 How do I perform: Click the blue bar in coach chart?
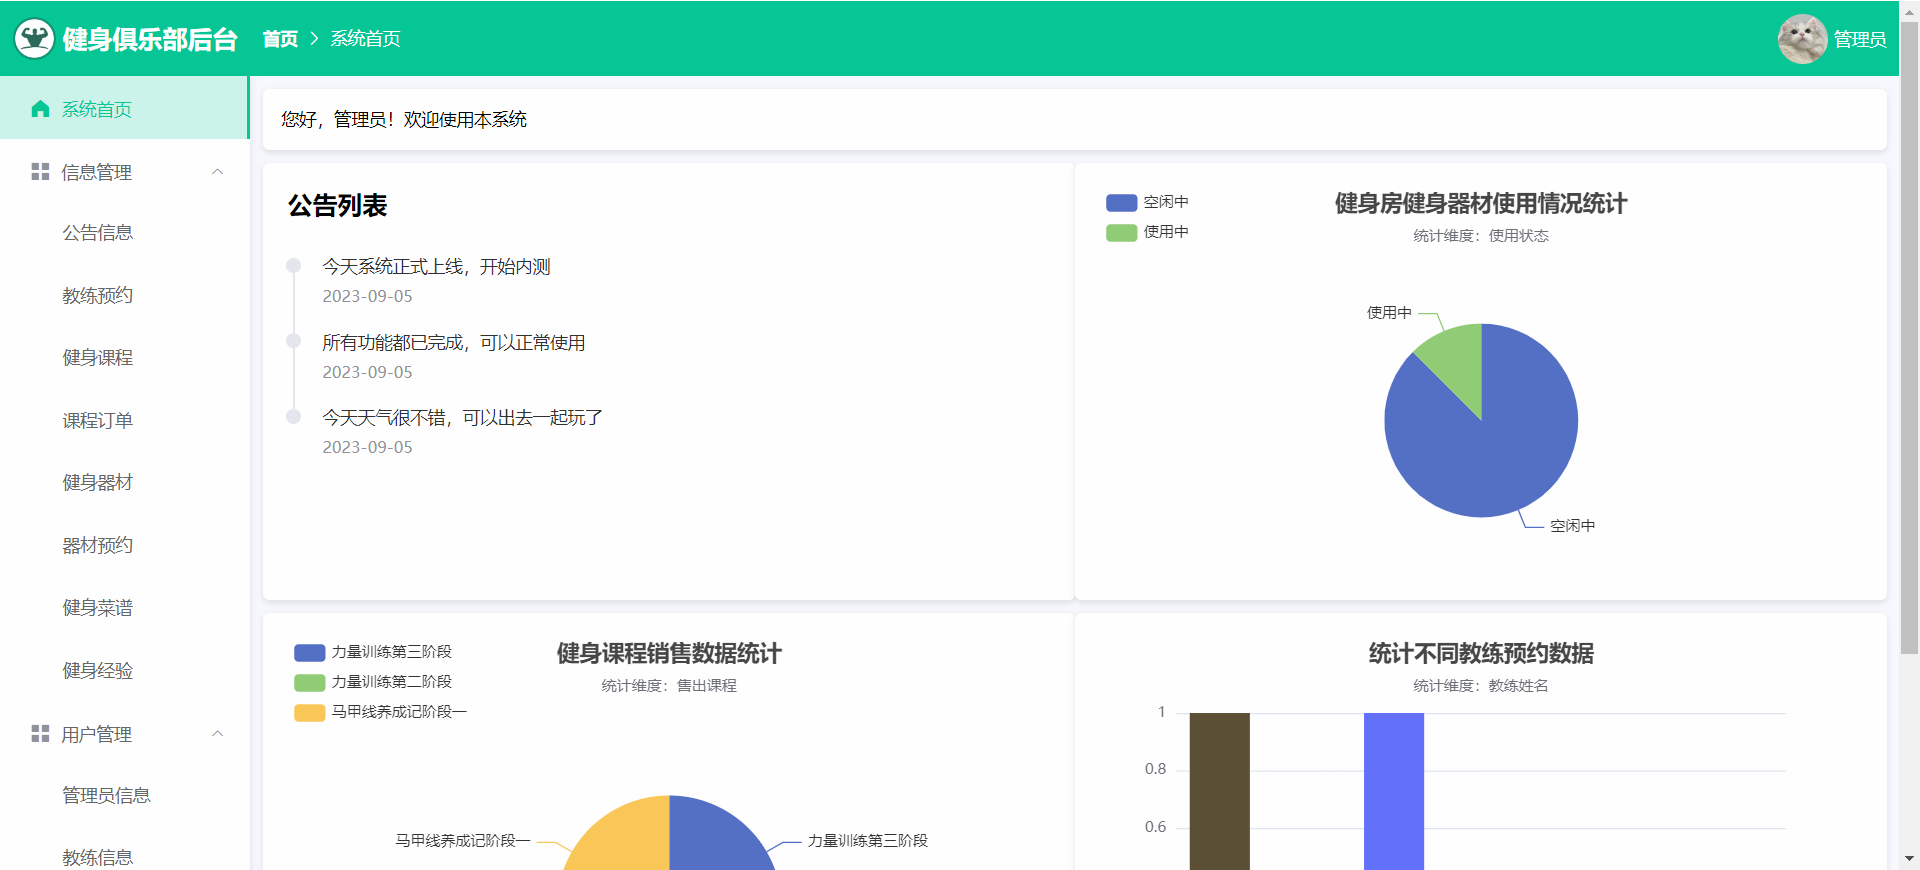(x=1393, y=791)
